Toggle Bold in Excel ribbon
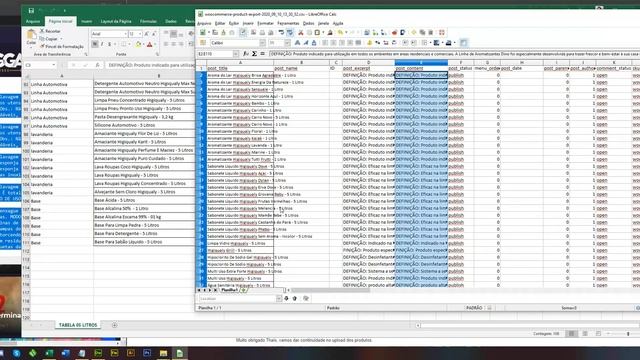Screen dimensions: 640x360 coord(95,44)
